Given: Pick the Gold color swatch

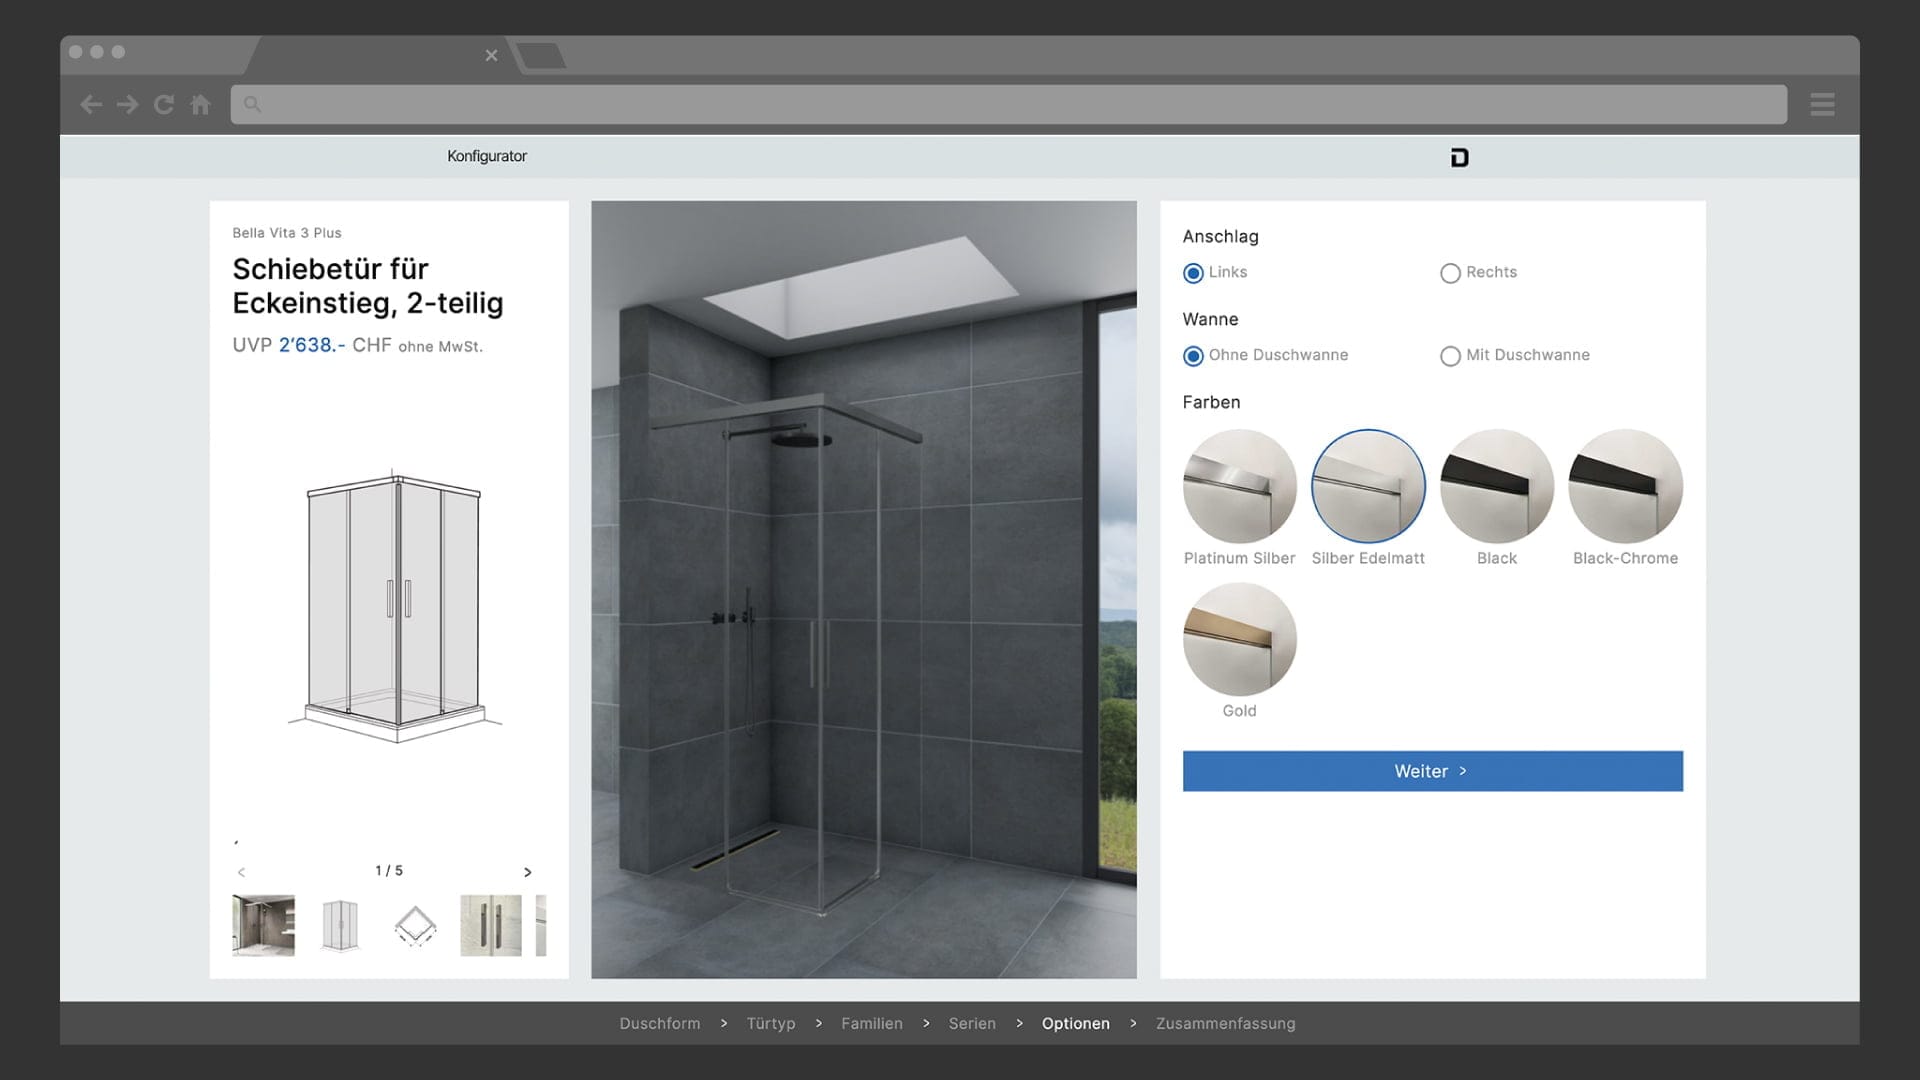Looking at the screenshot, I should 1239,640.
